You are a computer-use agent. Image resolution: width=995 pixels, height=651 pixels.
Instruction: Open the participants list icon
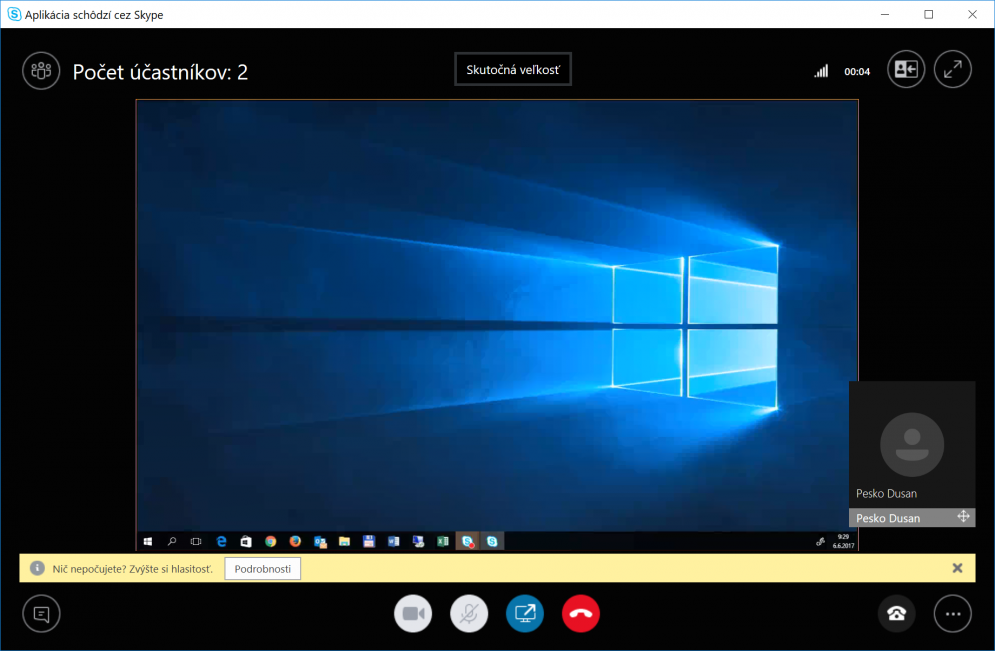41,70
